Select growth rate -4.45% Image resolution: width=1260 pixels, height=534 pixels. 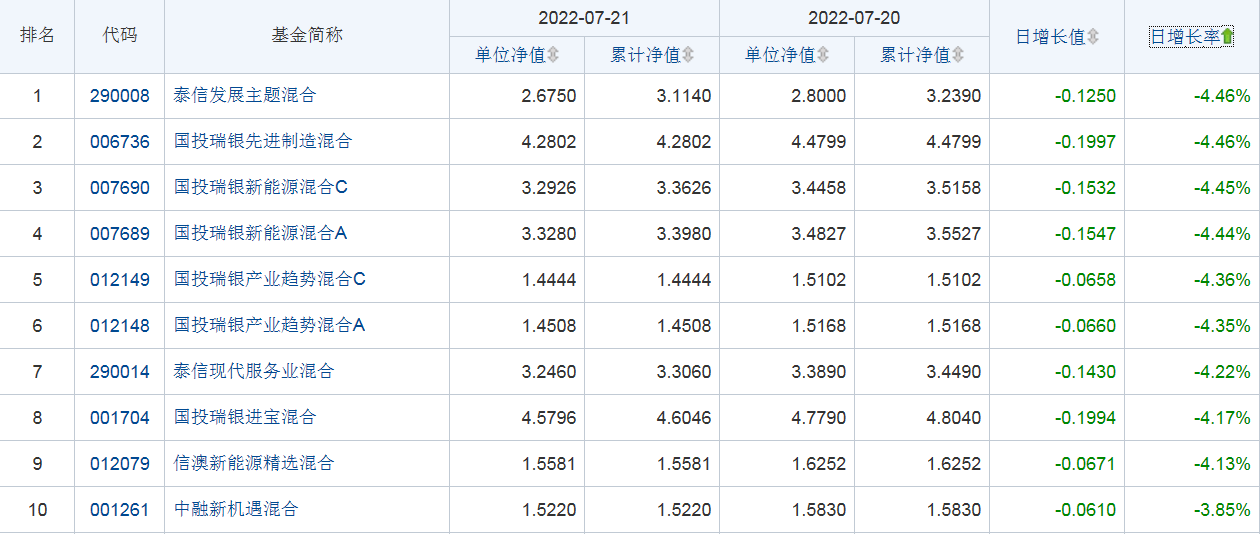[1222, 188]
